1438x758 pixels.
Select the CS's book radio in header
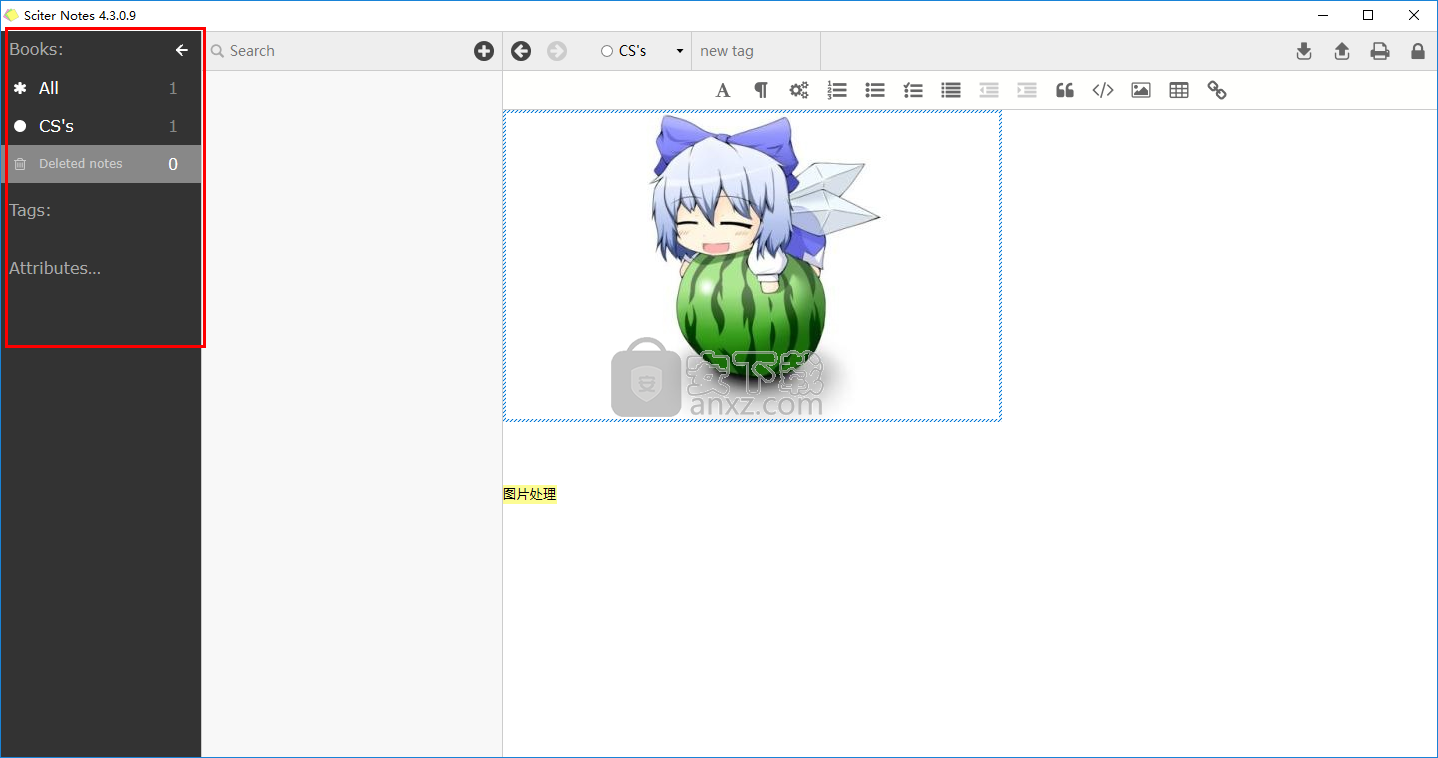pyautogui.click(x=607, y=51)
